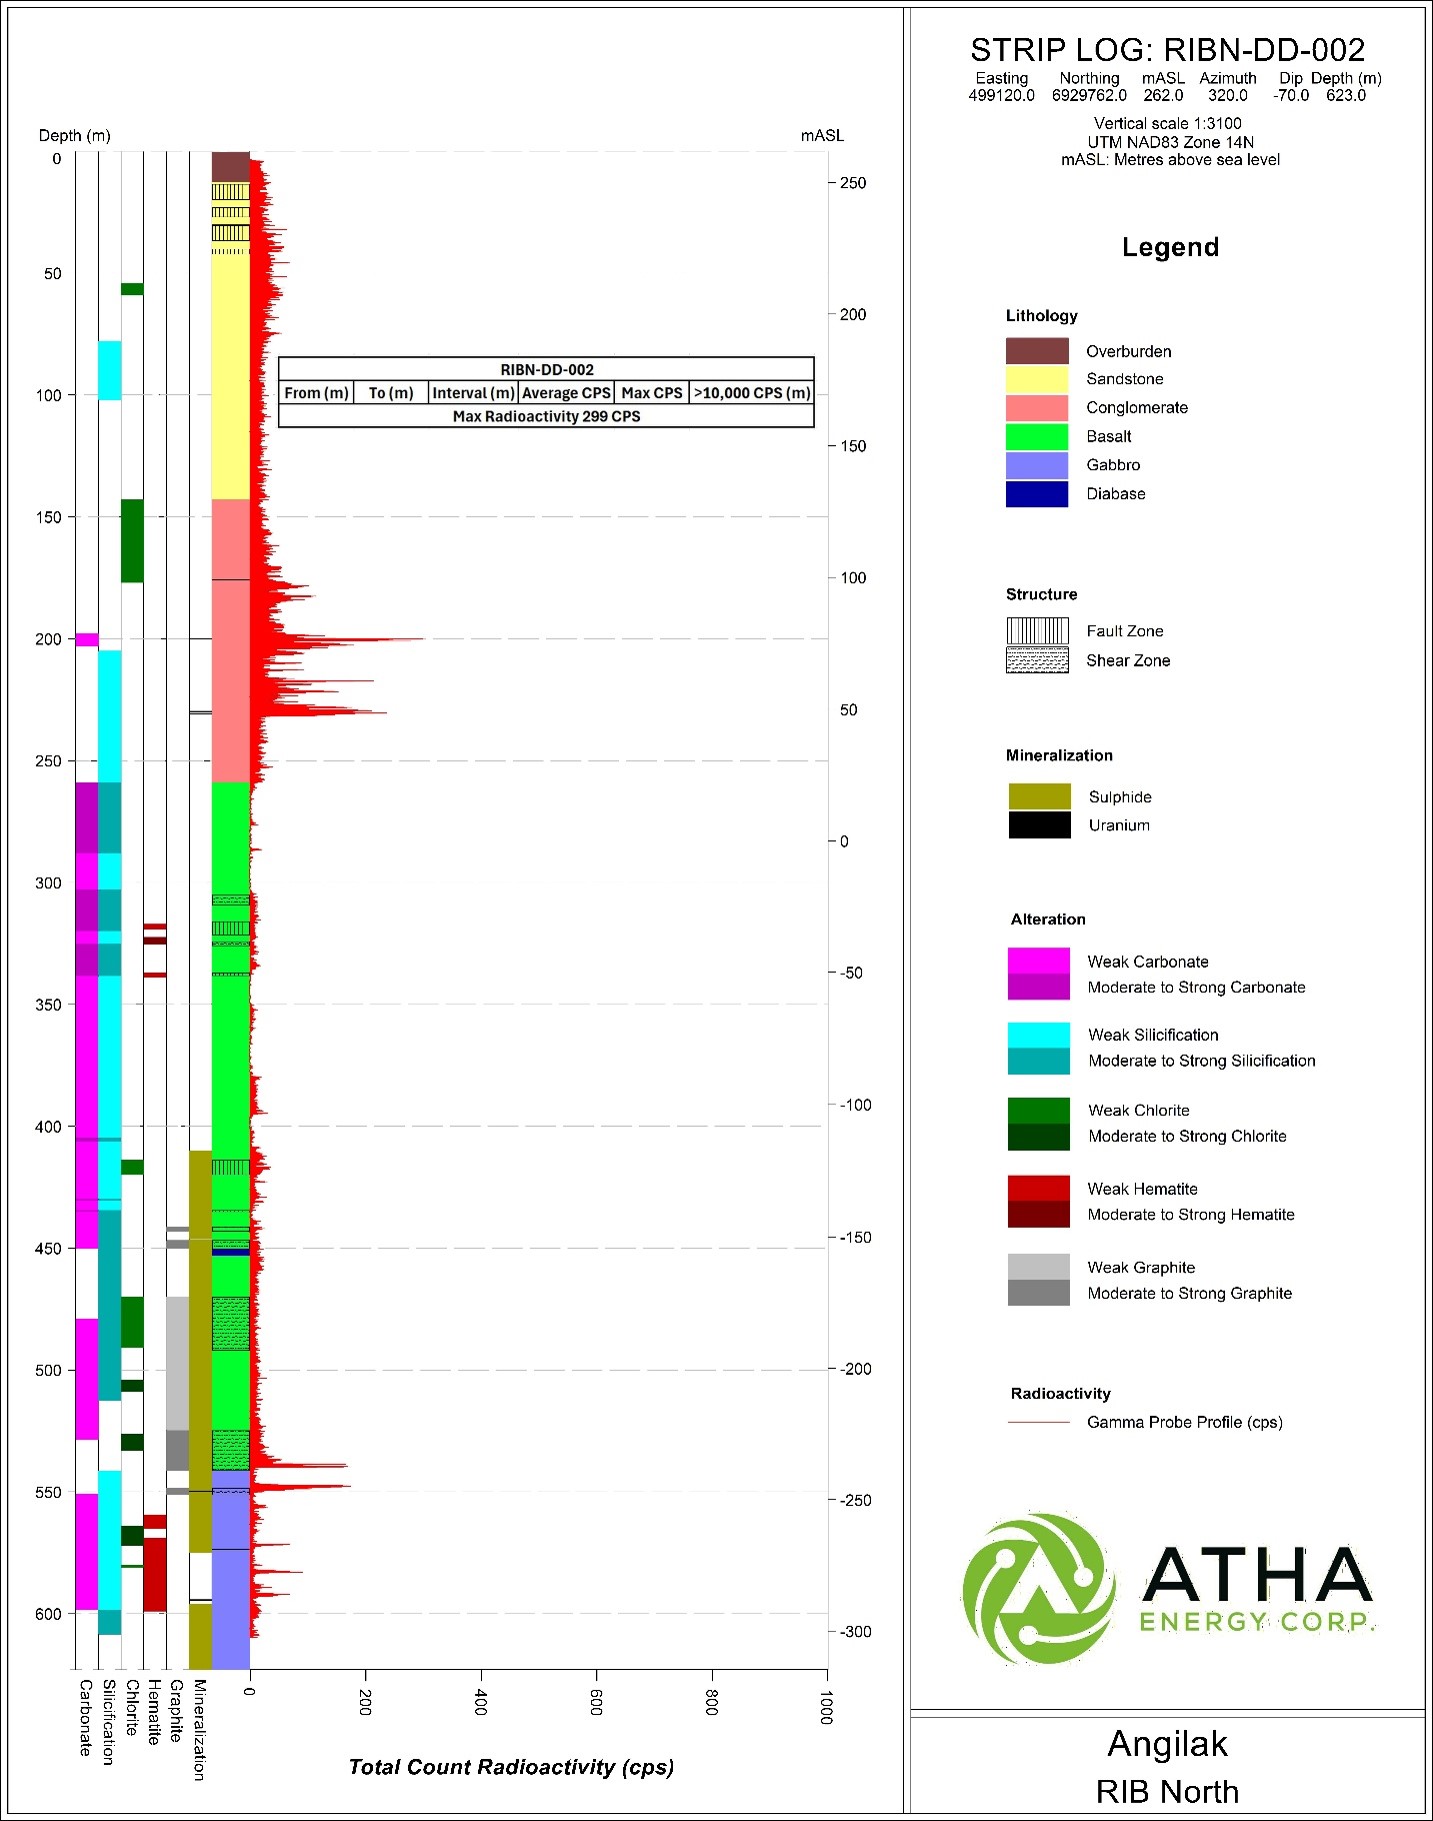
Task: Click the ATHA Energy green circular logo
Action: [x=1039, y=1588]
